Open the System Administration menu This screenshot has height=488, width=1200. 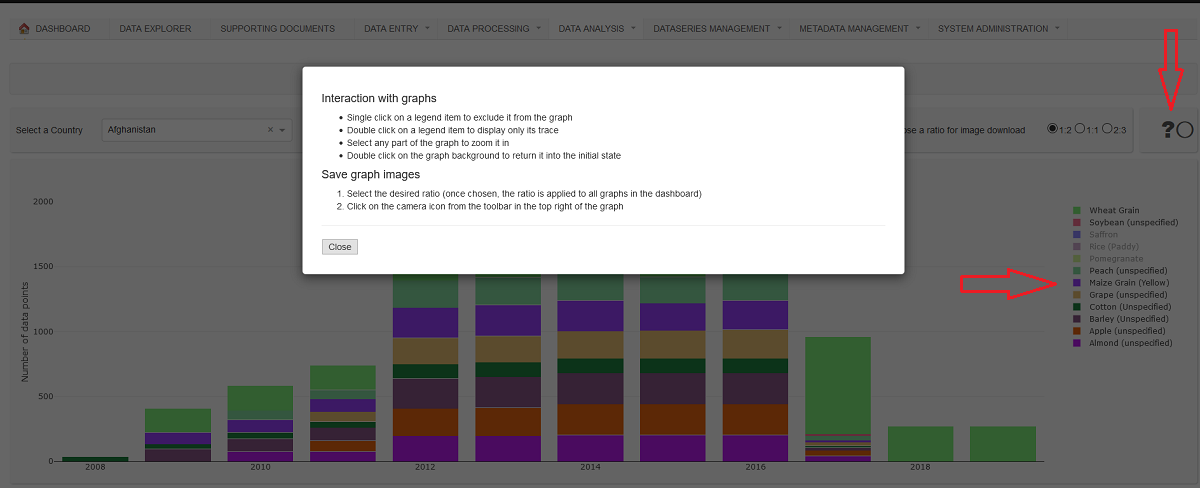(997, 28)
